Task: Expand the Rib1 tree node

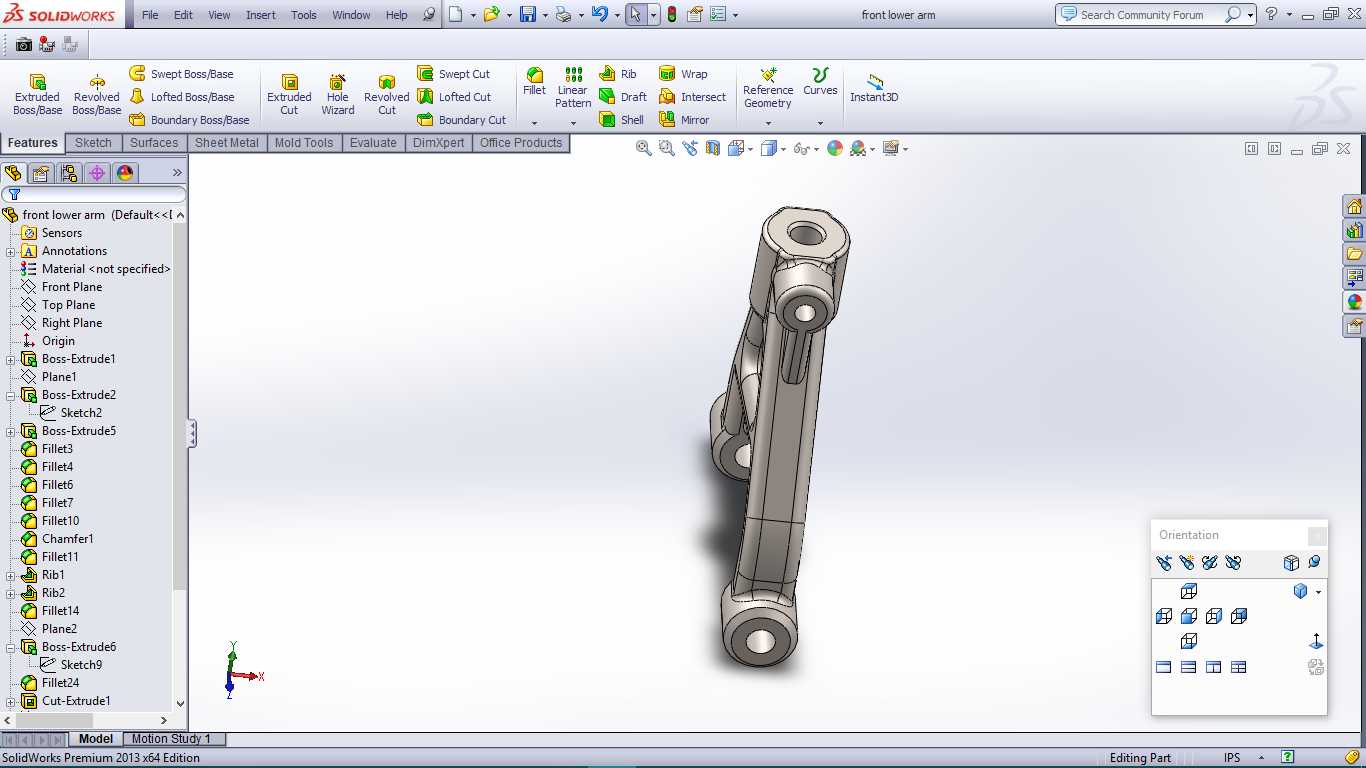Action: click(x=11, y=575)
